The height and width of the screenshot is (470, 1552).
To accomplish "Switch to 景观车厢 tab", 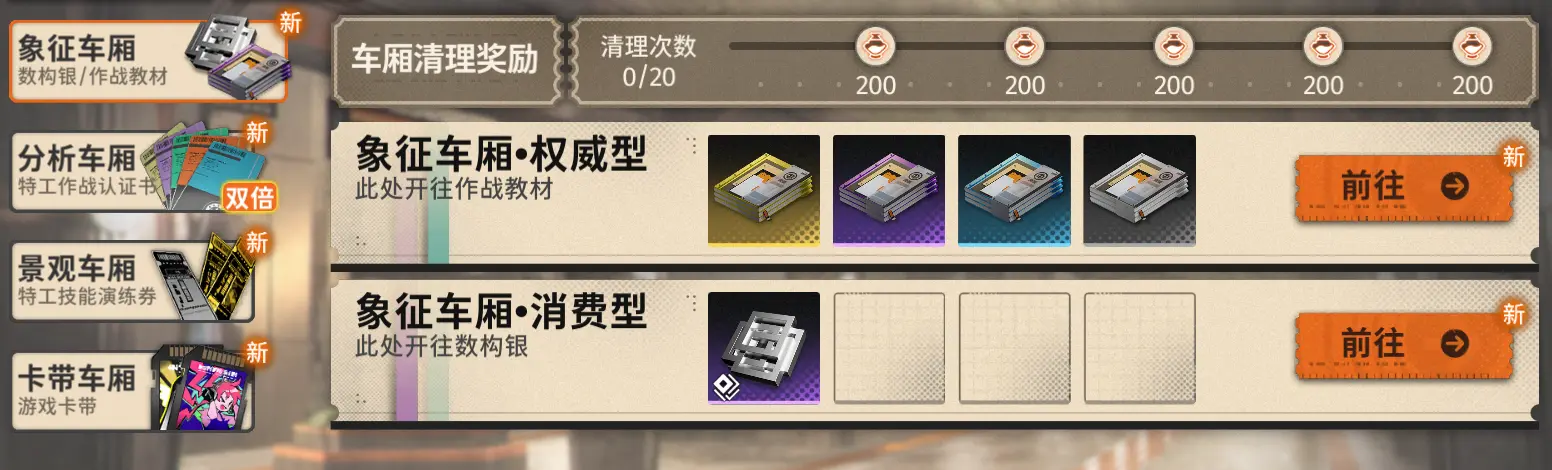I will tap(132, 280).
